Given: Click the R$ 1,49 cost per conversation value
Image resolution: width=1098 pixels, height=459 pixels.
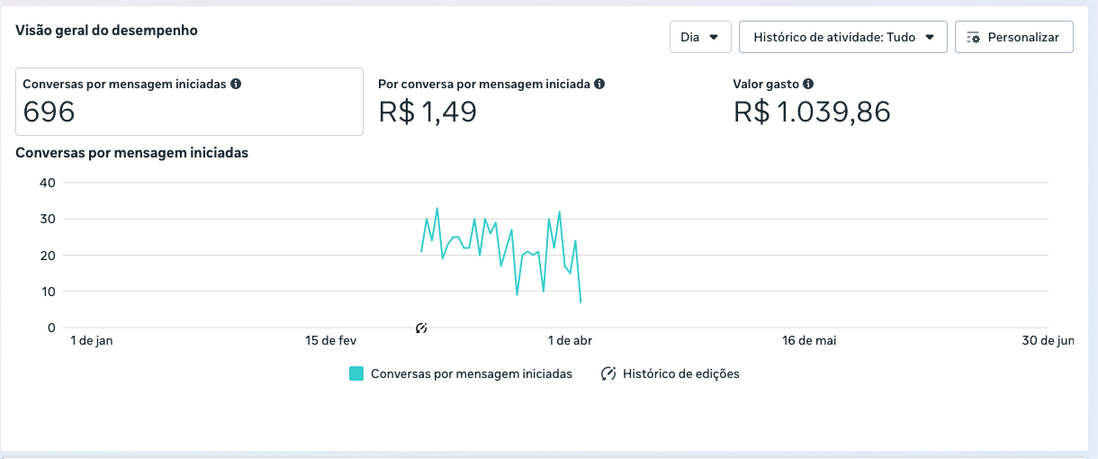Looking at the screenshot, I should coord(428,112).
